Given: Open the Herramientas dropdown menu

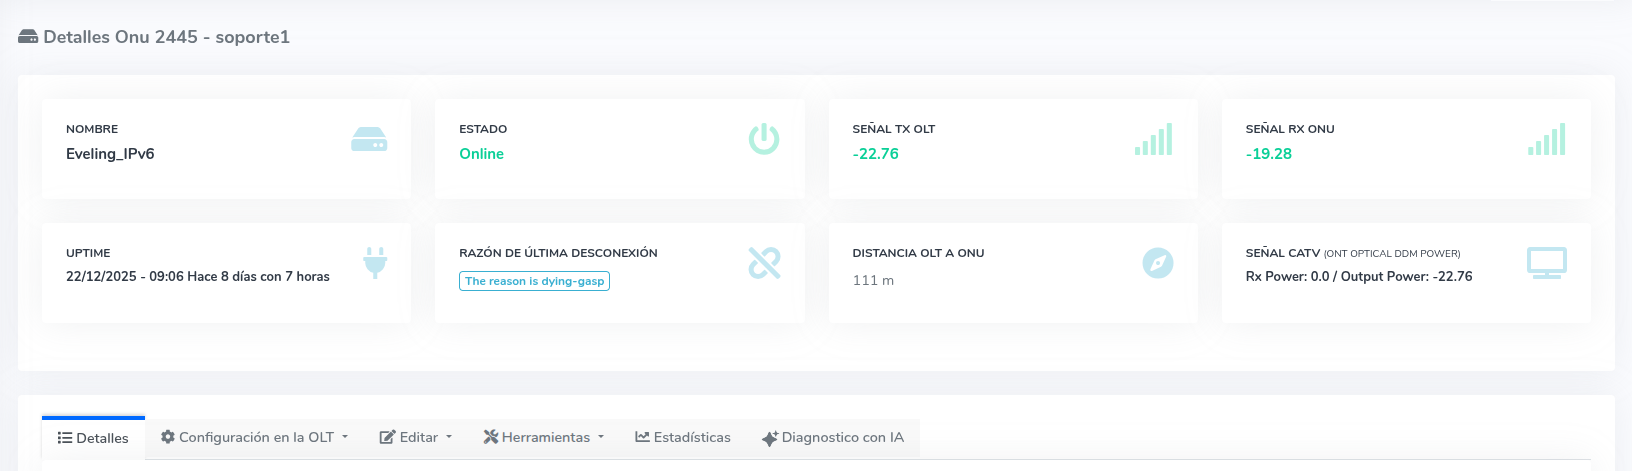Looking at the screenshot, I should (x=544, y=438).
